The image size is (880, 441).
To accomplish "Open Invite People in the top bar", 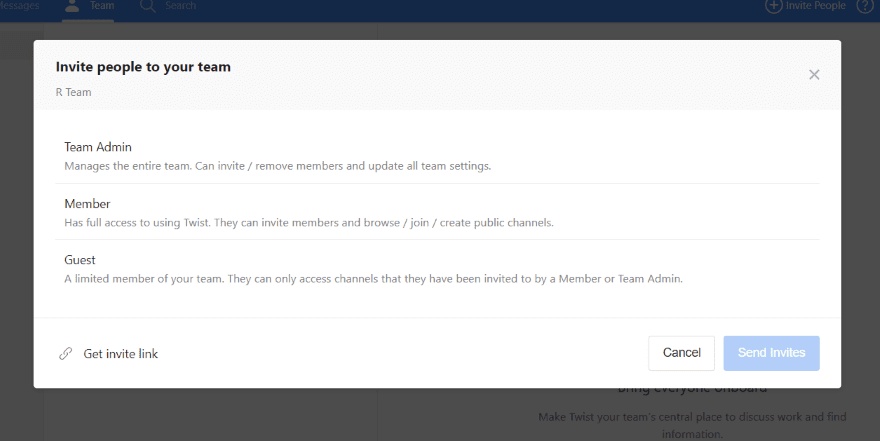I will coord(815,6).
